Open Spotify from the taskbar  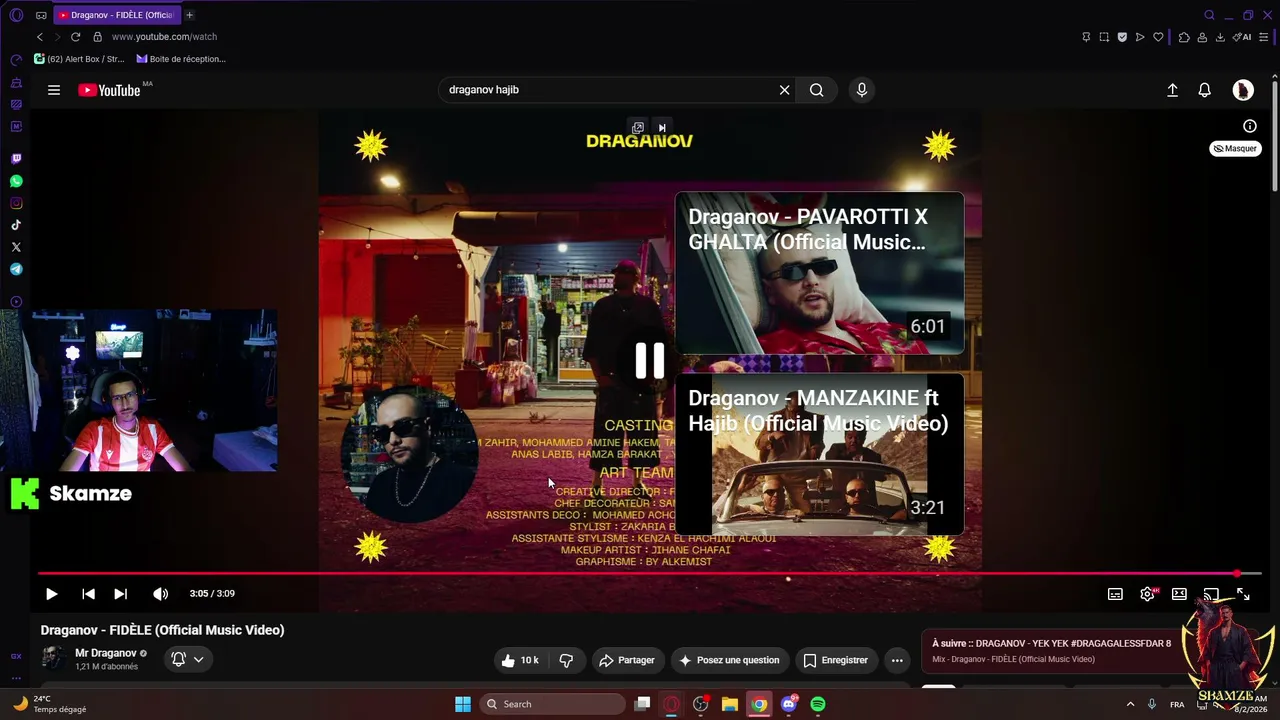pyautogui.click(x=818, y=704)
